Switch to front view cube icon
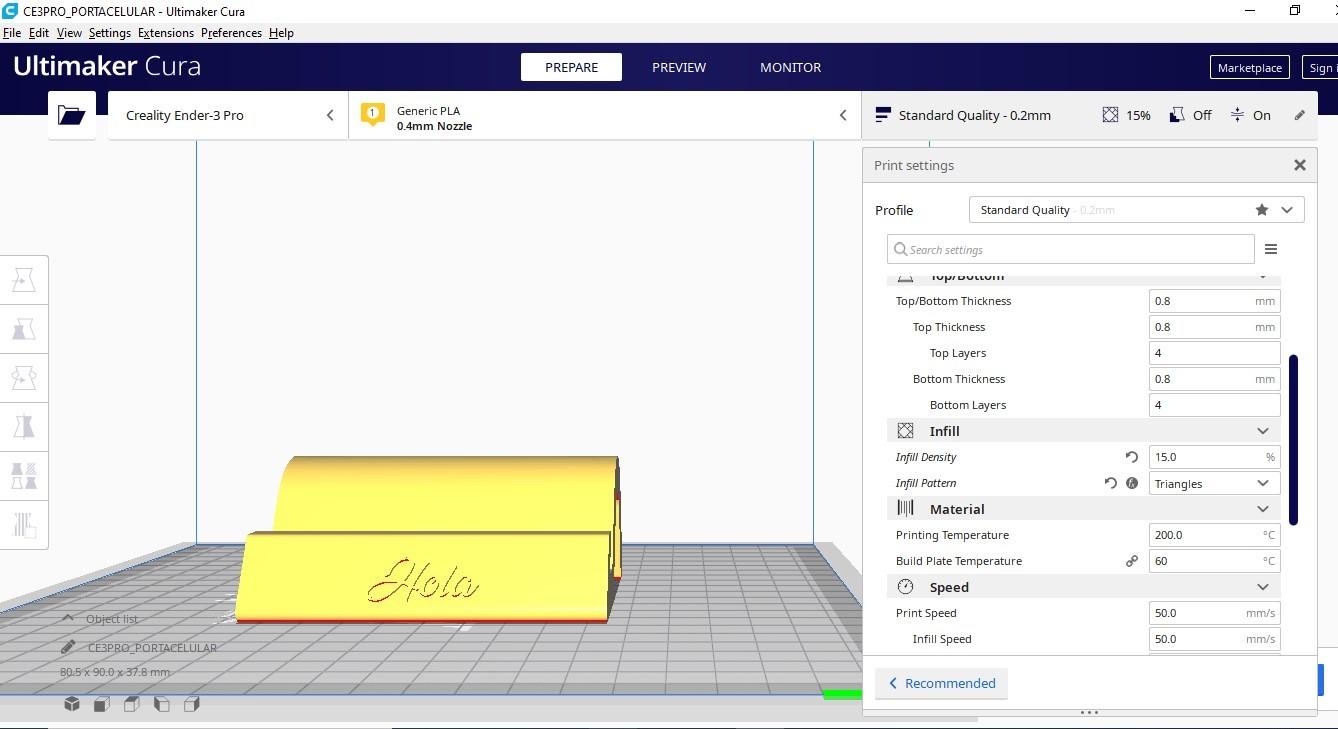 102,704
